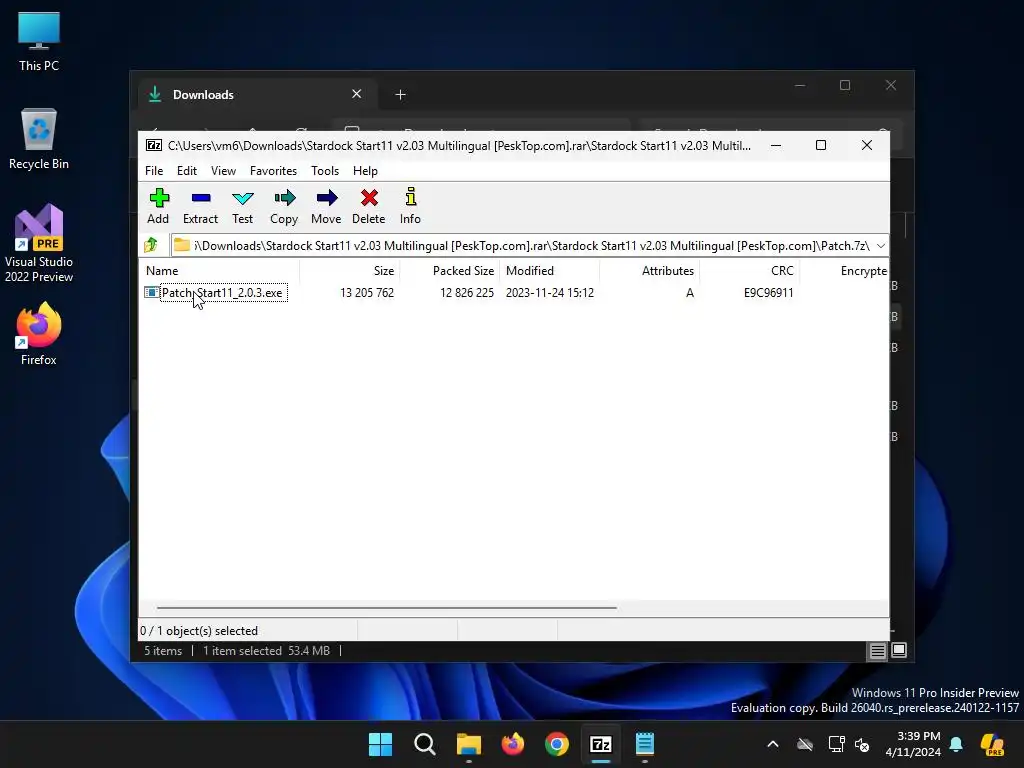Open the notification bell

tap(956, 744)
